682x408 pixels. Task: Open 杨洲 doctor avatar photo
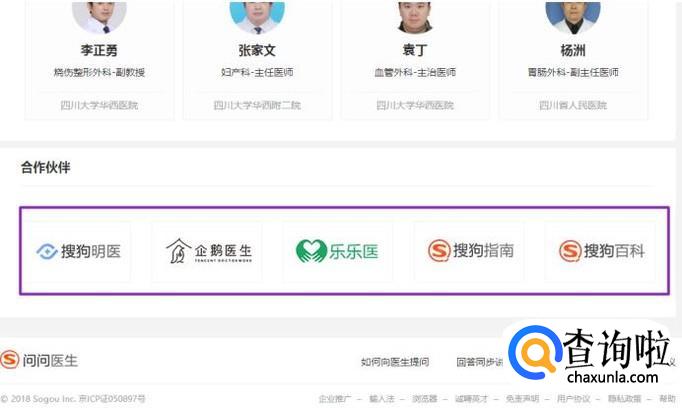pyautogui.click(x=573, y=16)
